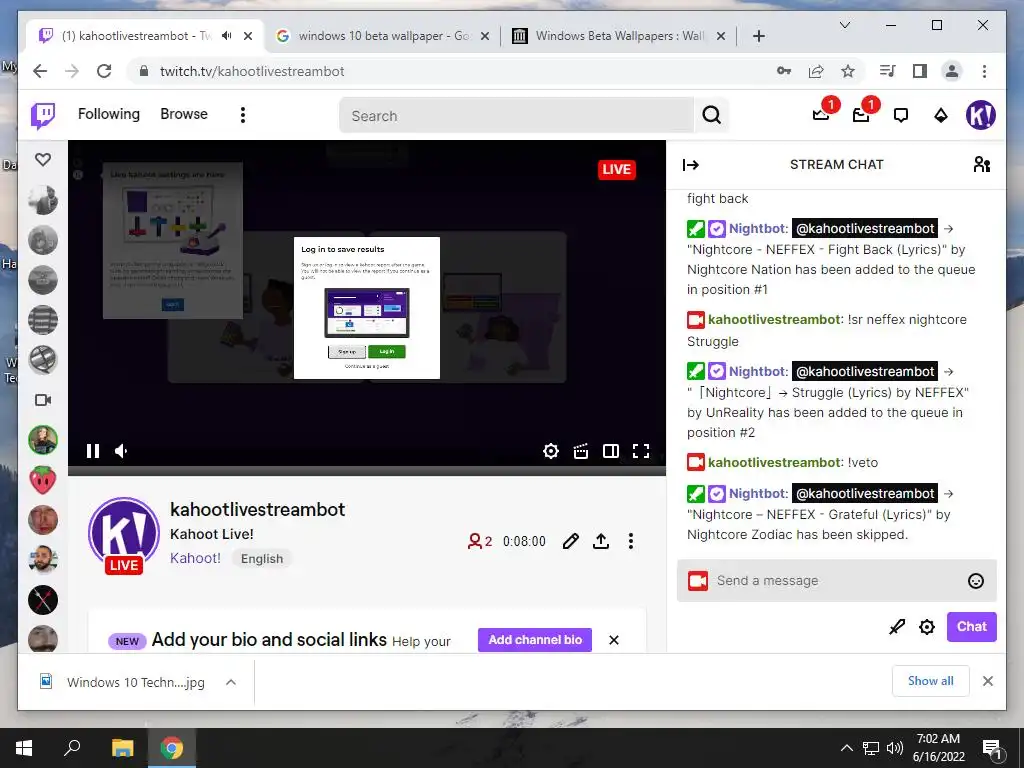Open the Chrome tab search chevron
Viewport: 1024px width, 768px height.
(844, 25)
